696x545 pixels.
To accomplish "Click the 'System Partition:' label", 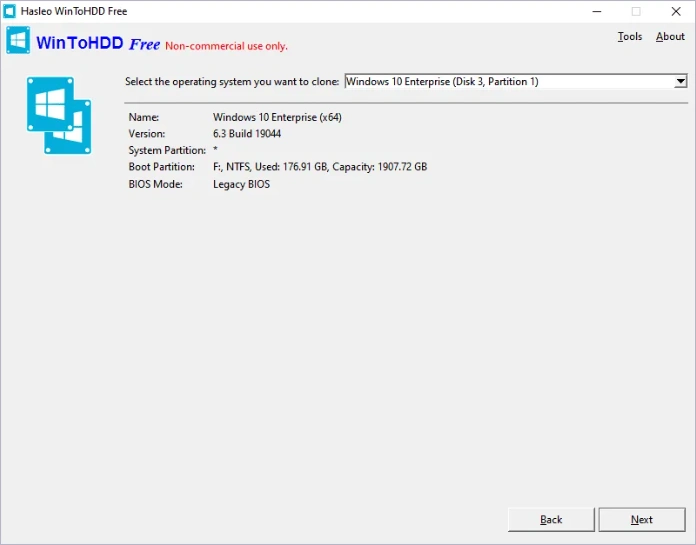I will (x=167, y=150).
